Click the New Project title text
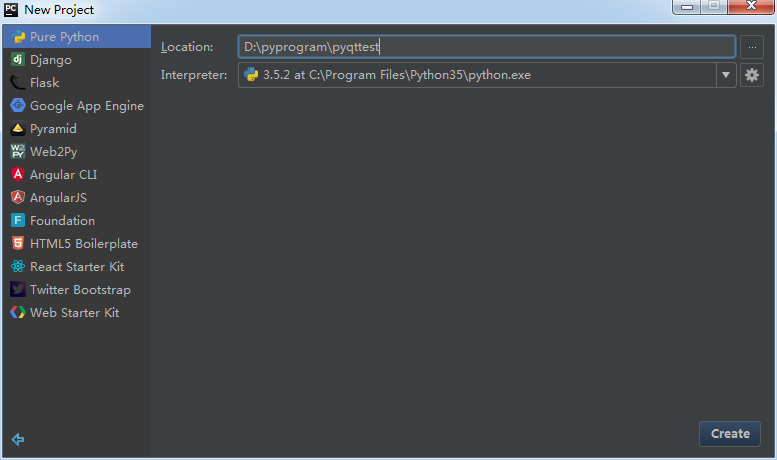The width and height of the screenshot is (777, 460). point(59,10)
